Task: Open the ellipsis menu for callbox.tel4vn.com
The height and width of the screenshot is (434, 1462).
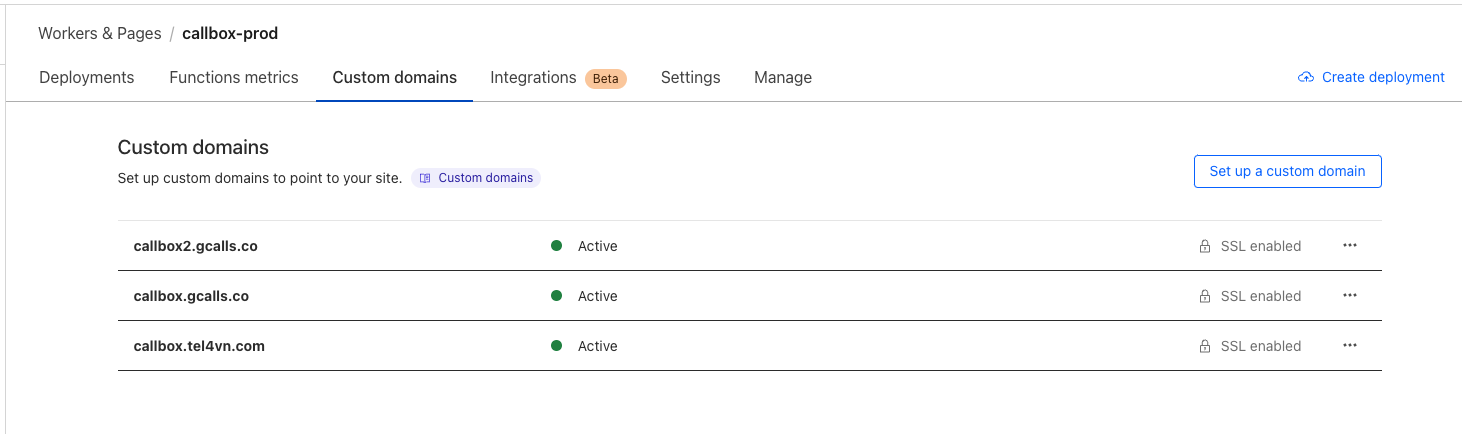Action: coord(1350,346)
